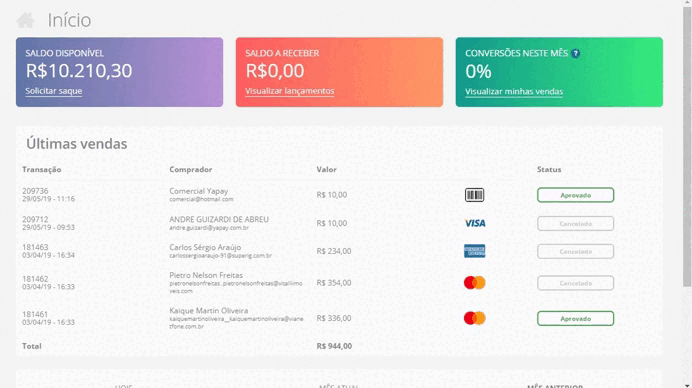Click Cancelado status for Pietro Nelson Freitas
The image size is (692, 388).
pyautogui.click(x=575, y=283)
